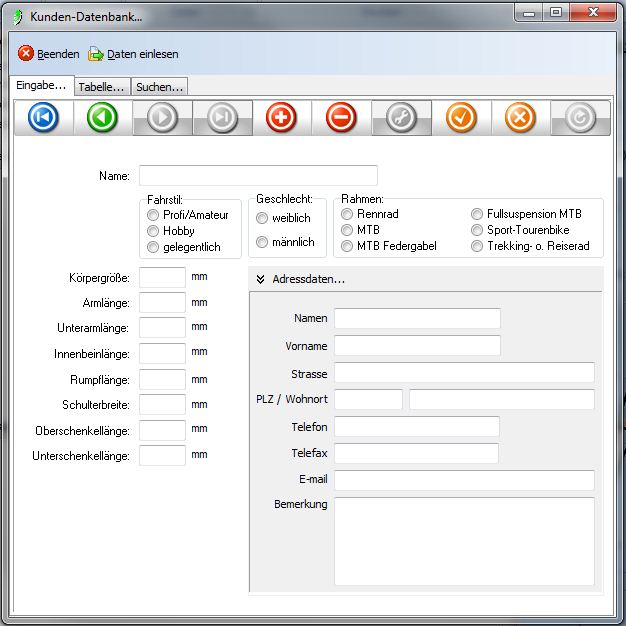Click the Körpergröße input field
The image size is (626, 626).
point(162,277)
